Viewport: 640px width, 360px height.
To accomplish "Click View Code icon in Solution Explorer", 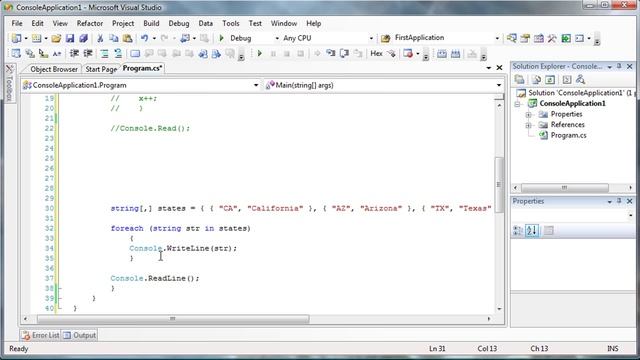I will [567, 80].
